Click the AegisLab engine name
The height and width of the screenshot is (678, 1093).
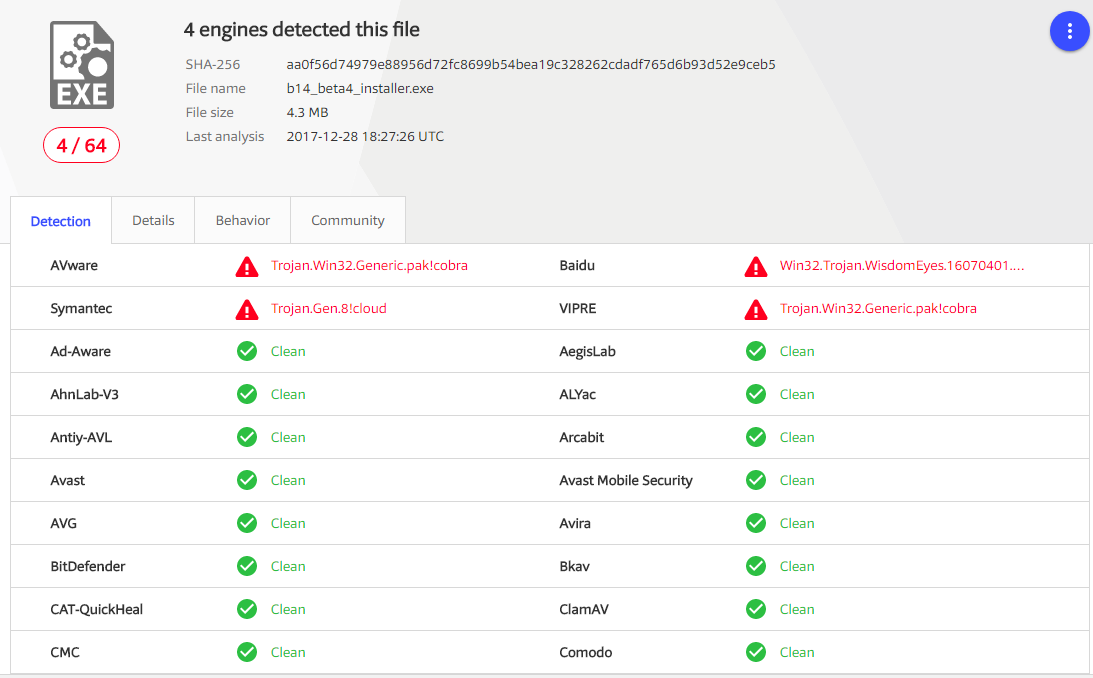[x=588, y=351]
